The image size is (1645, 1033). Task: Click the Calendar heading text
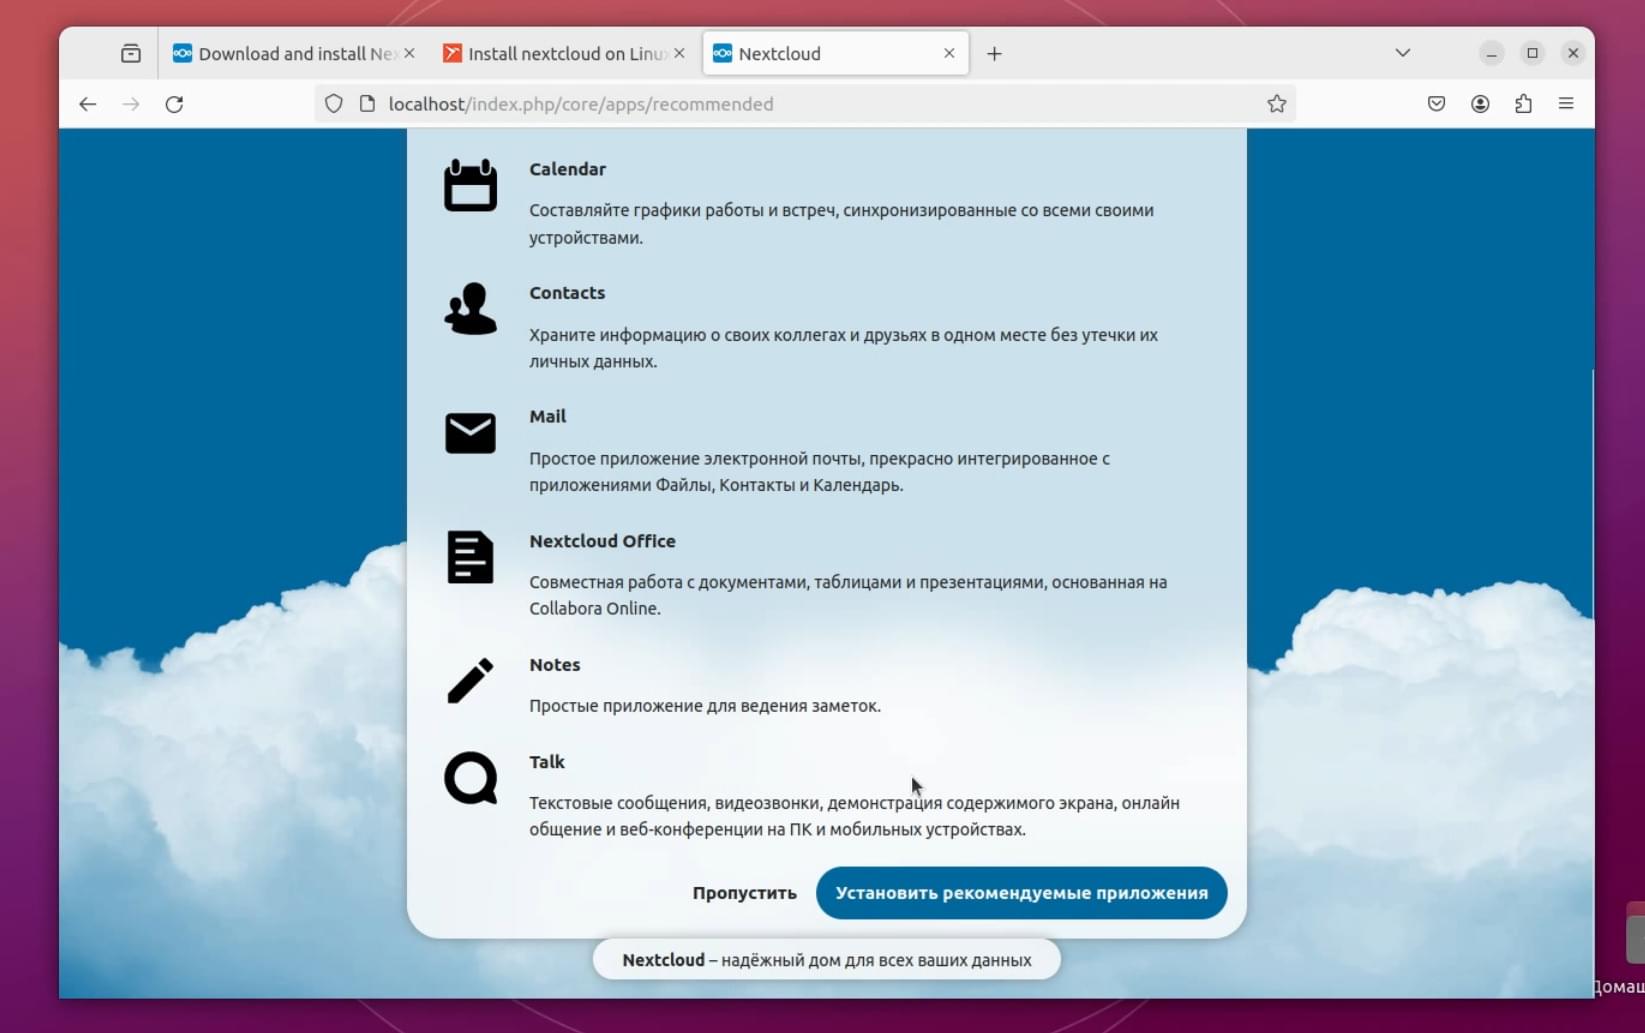point(567,169)
